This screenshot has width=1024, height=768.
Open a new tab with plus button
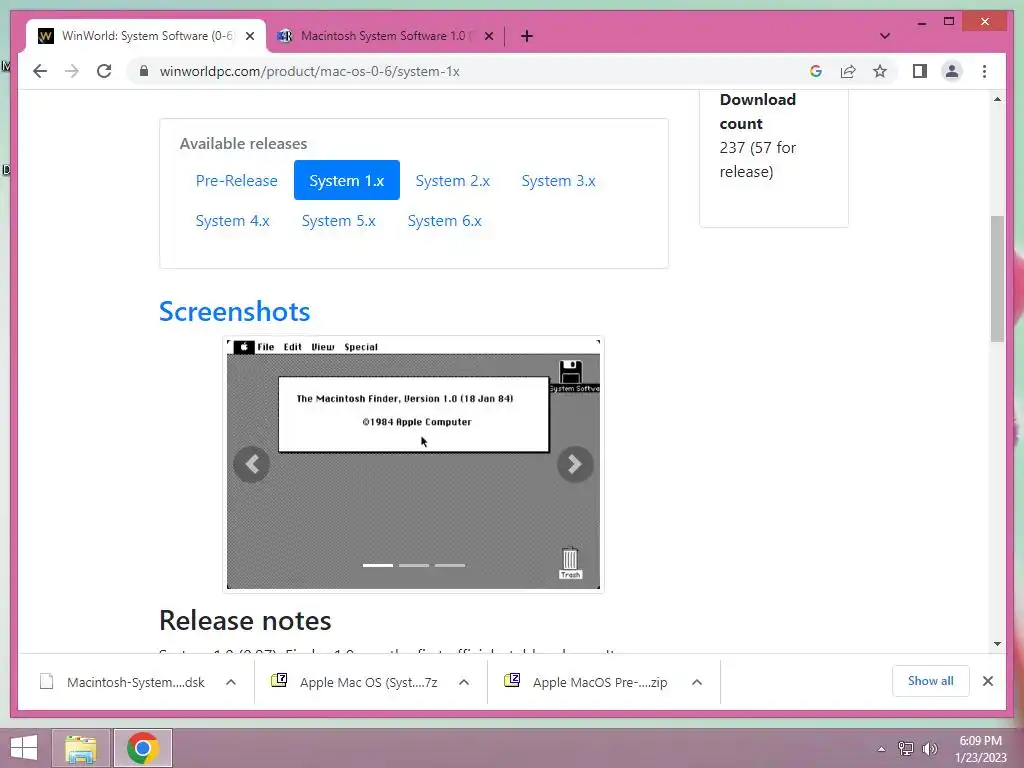point(527,36)
